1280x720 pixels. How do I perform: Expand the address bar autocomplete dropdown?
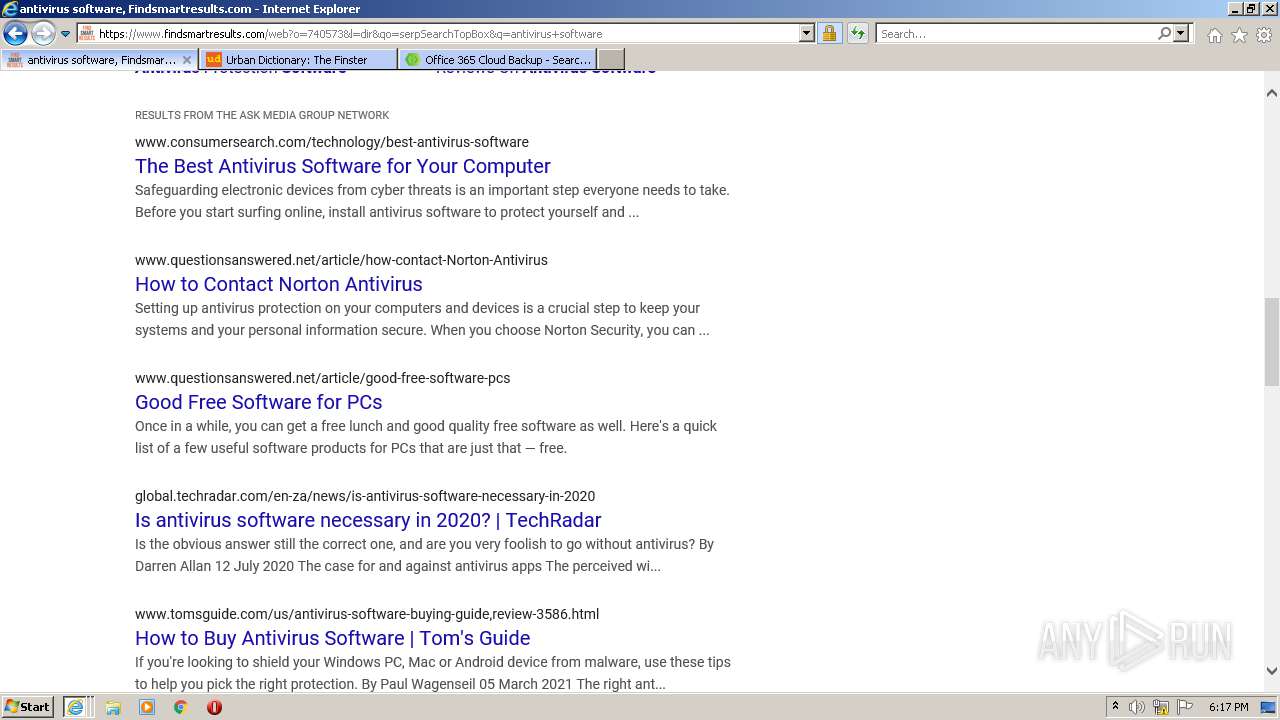tap(807, 34)
